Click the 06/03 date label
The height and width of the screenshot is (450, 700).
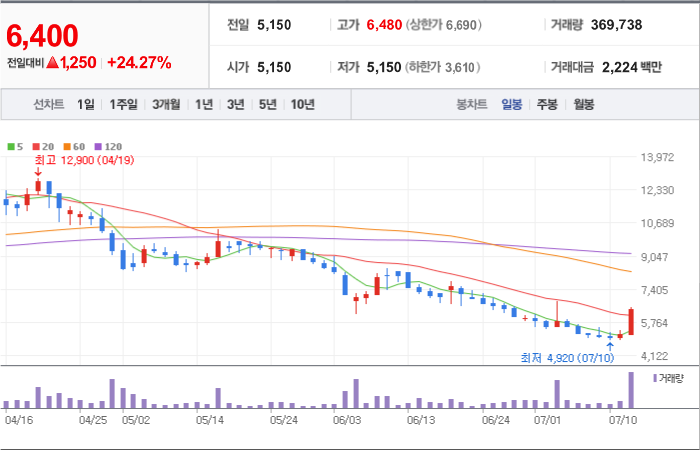pos(347,421)
